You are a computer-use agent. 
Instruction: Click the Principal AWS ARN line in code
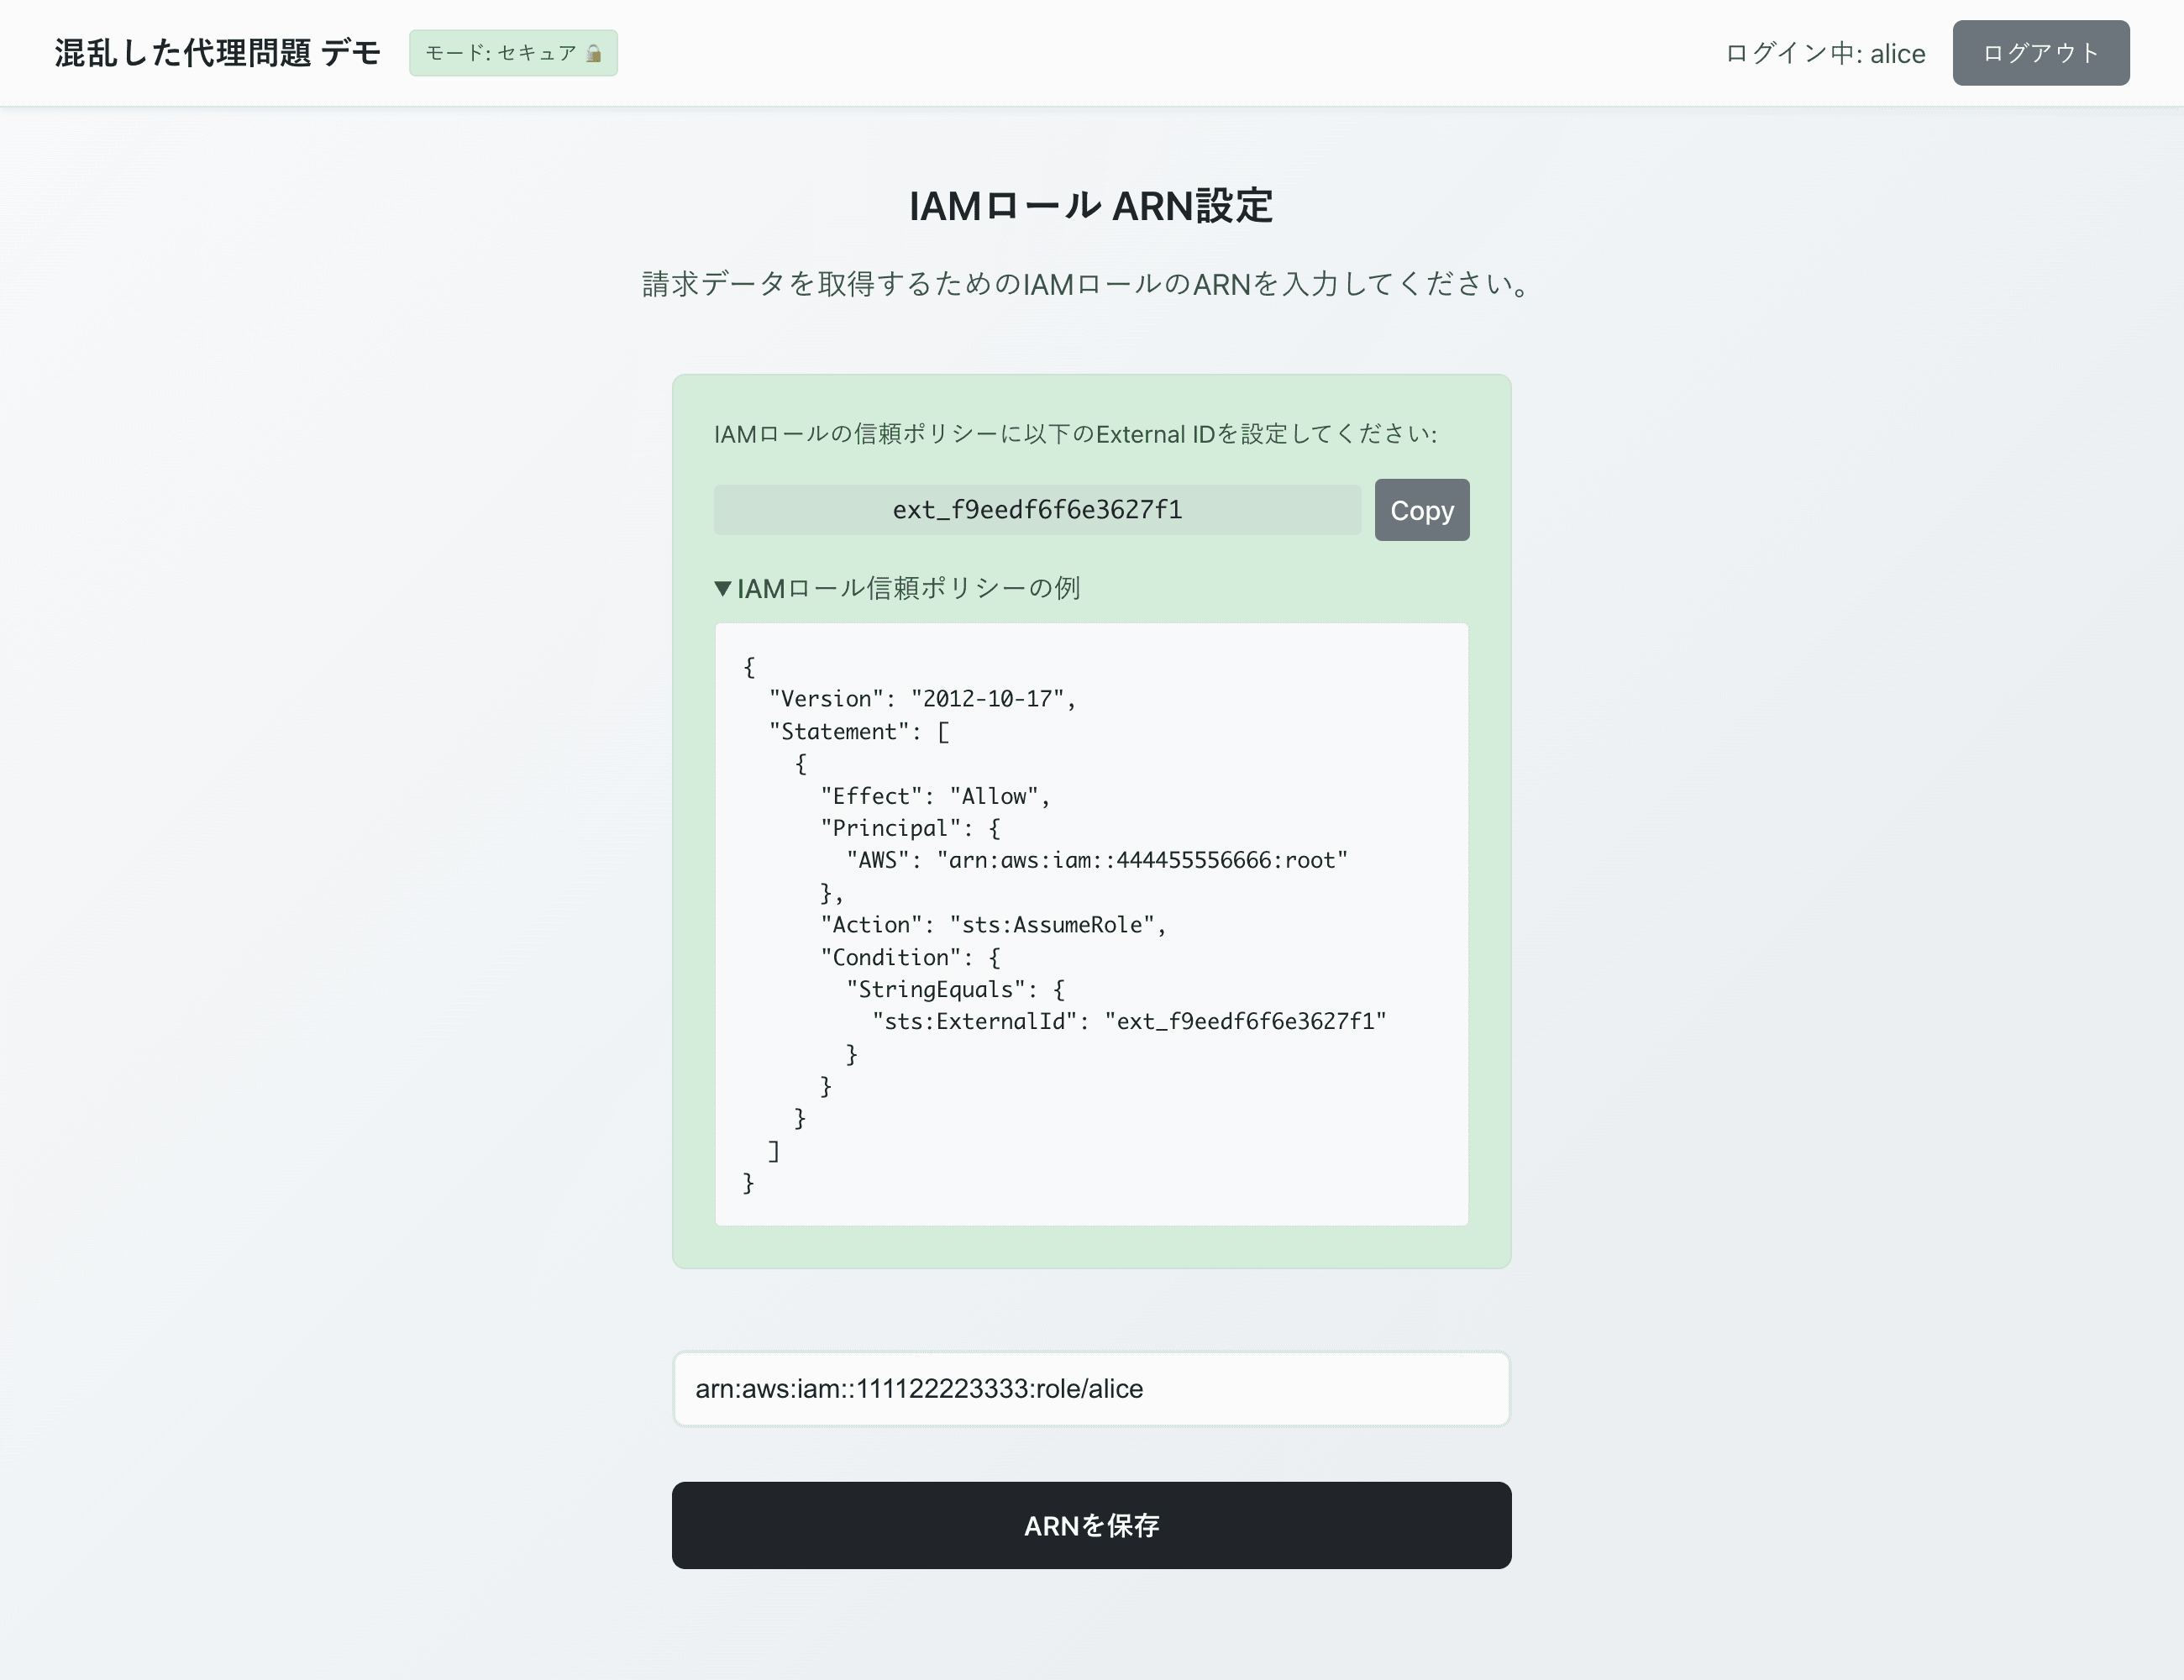click(x=1096, y=860)
